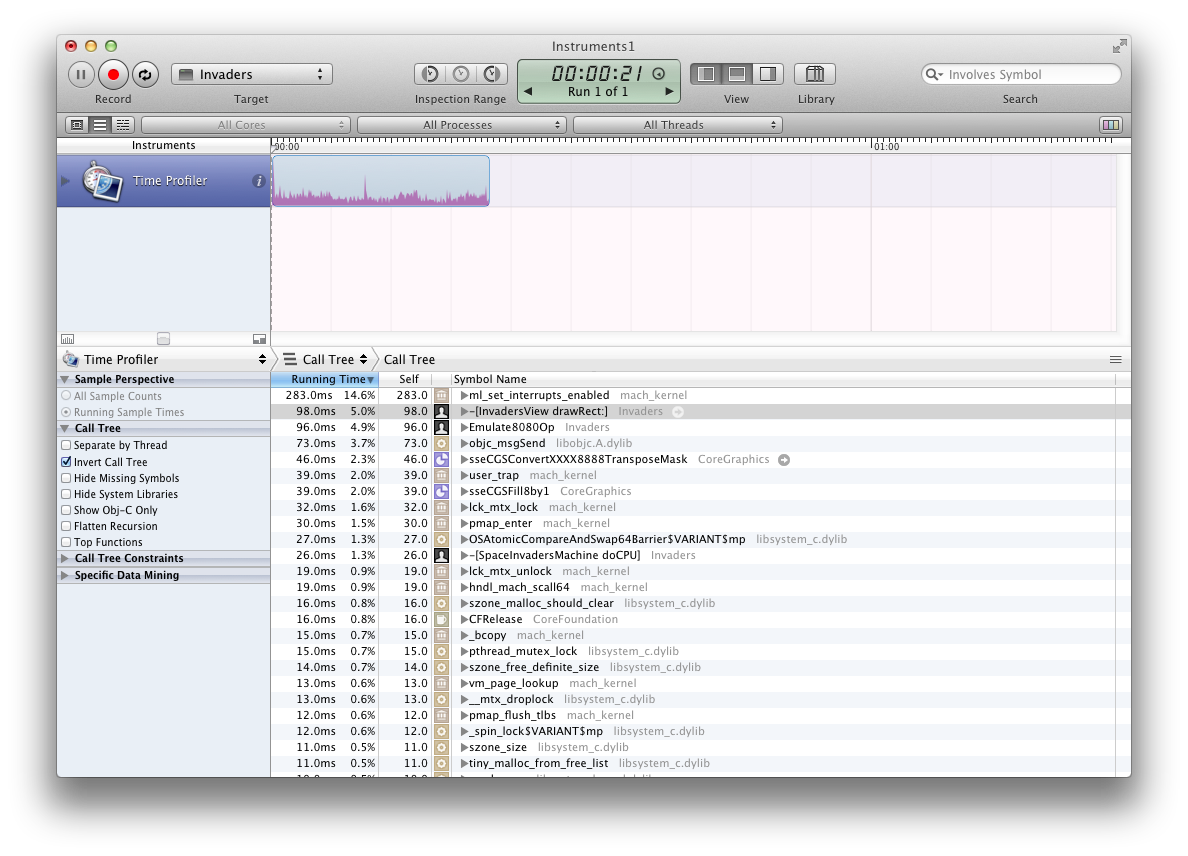The image size is (1188, 856).
Task: Uncheck Invert Call Tree
Action: click(67, 461)
